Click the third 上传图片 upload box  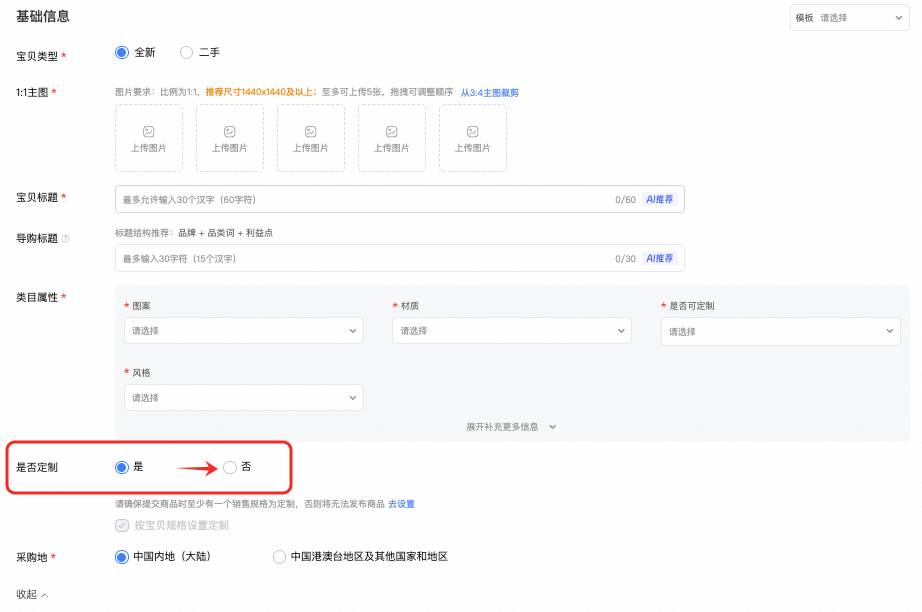(311, 138)
